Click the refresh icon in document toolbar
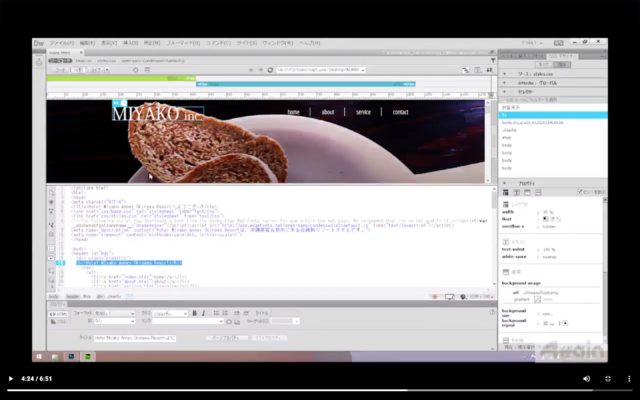The width and height of the screenshot is (640, 400). [x=270, y=70]
